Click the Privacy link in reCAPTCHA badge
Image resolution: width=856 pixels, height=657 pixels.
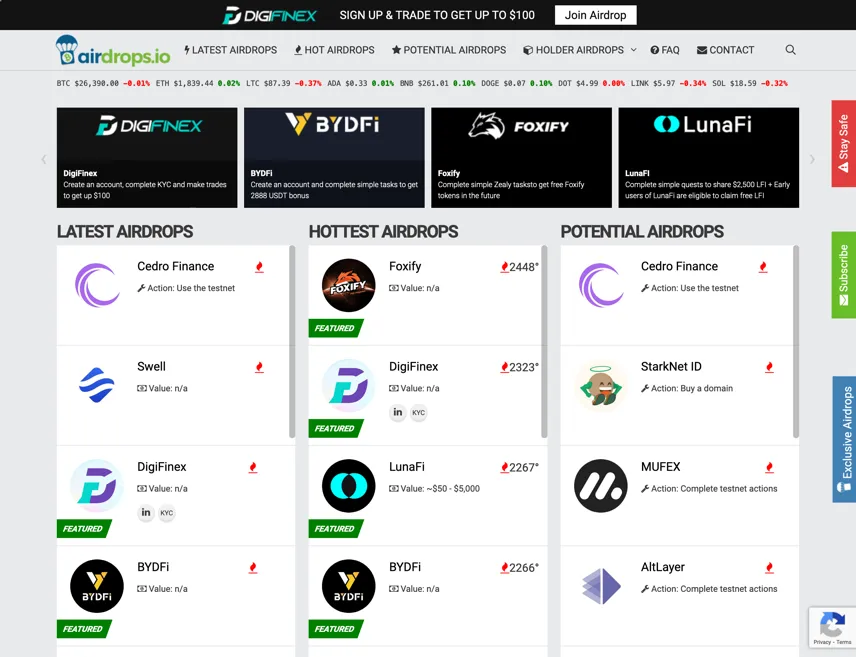pos(822,642)
